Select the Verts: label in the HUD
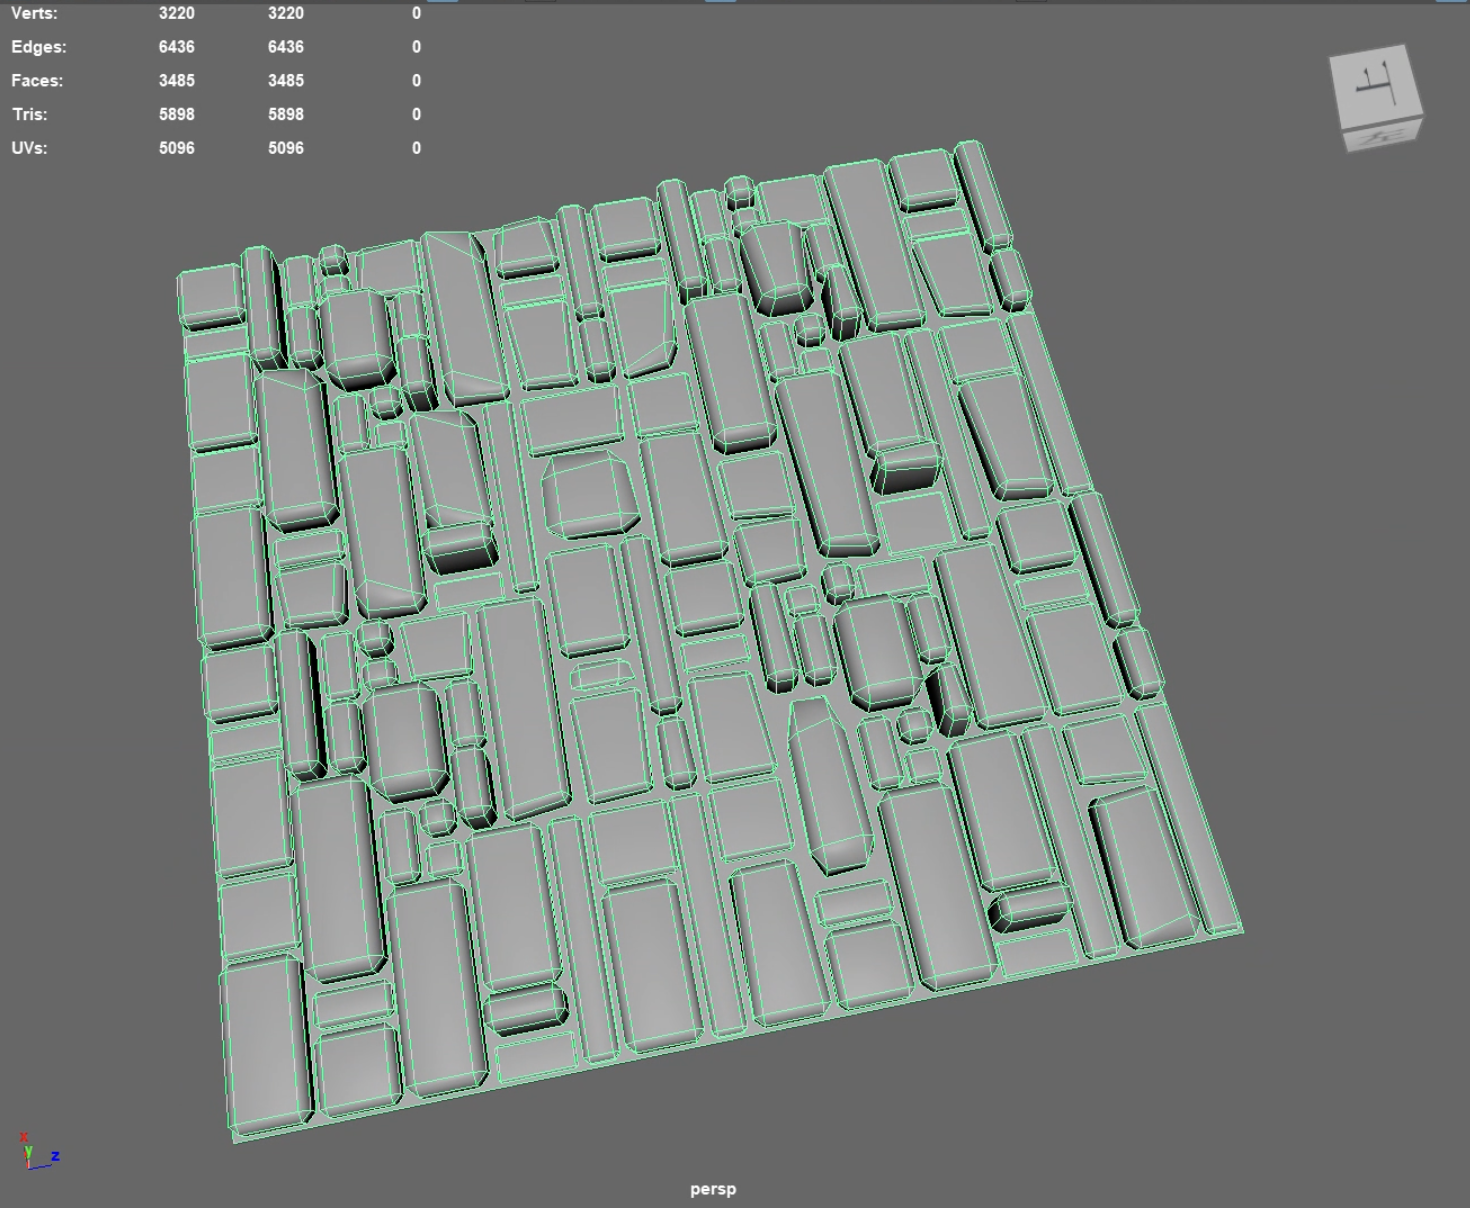 click(x=34, y=13)
